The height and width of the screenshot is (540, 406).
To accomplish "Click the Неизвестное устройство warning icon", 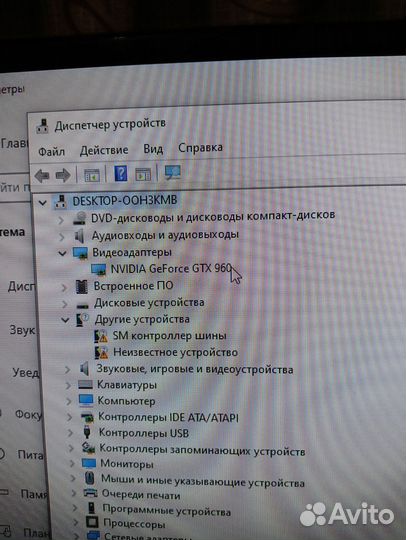I will click(101, 353).
